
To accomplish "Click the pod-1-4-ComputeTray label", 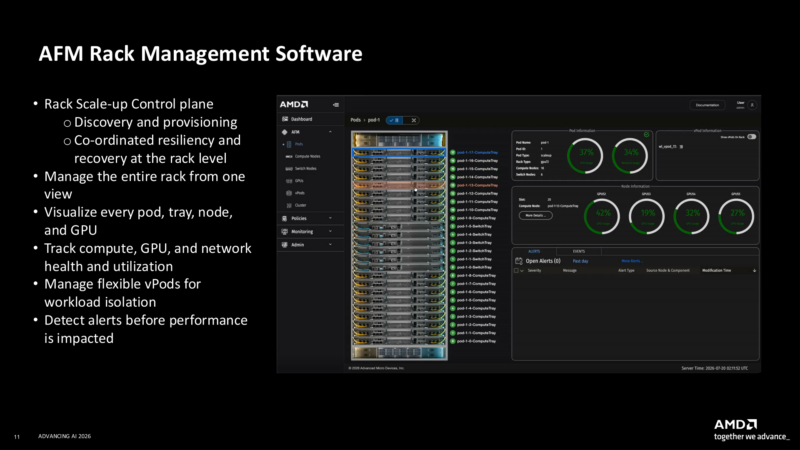I will [x=477, y=308].
